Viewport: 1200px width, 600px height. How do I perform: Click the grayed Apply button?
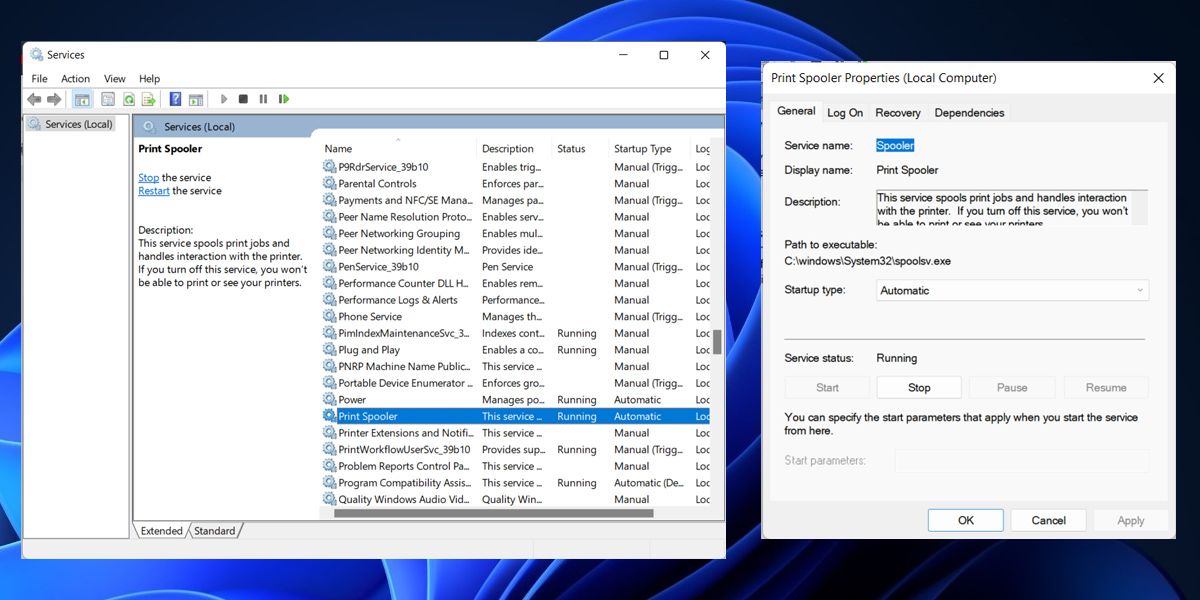[1130, 520]
